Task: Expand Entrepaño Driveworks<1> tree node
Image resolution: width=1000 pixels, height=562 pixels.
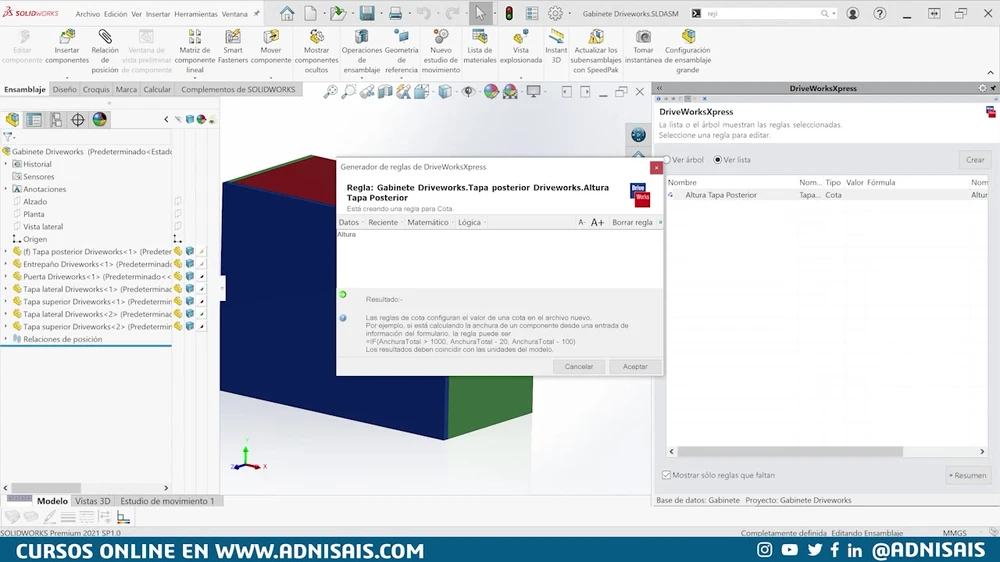Action: (x=6, y=264)
